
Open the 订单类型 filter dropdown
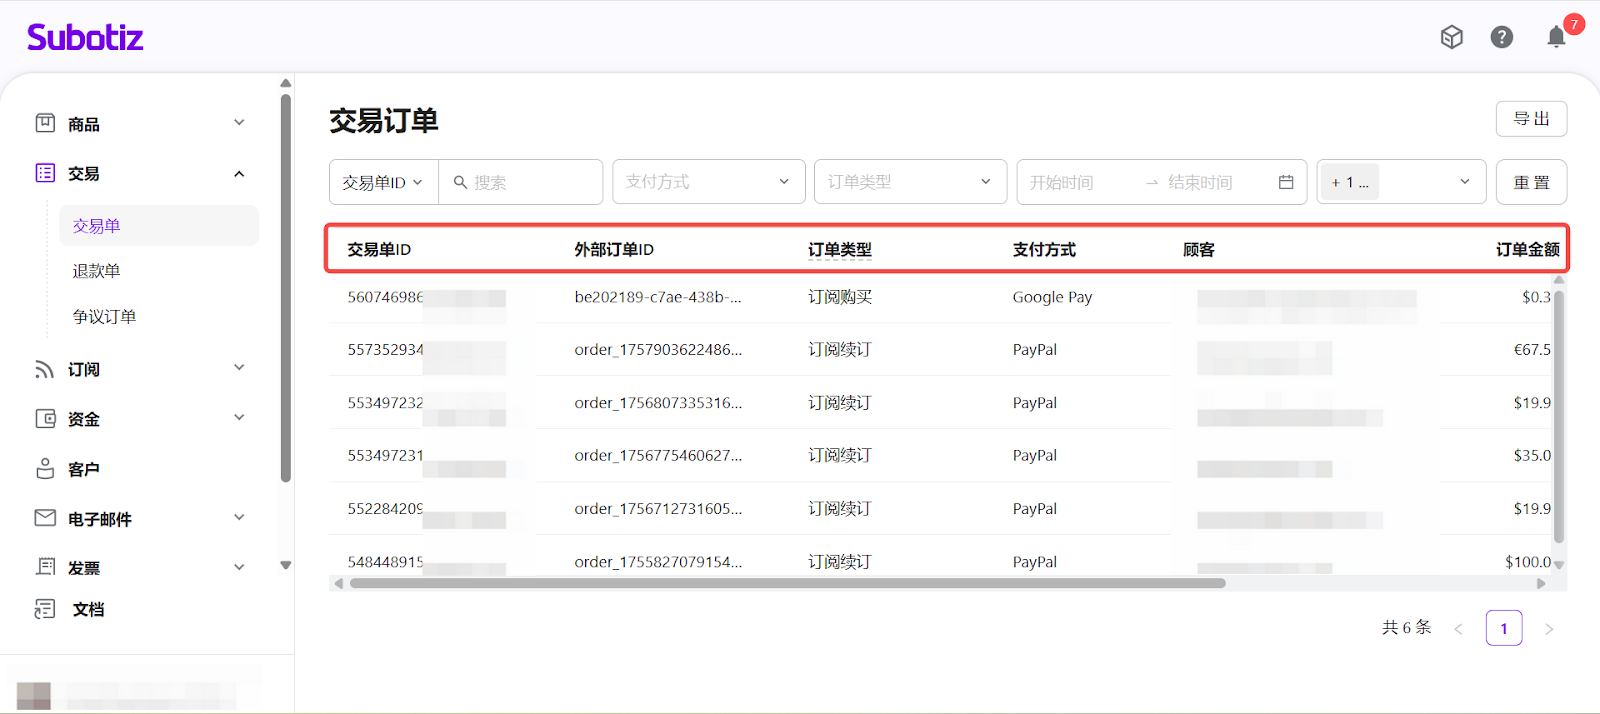tap(910, 182)
